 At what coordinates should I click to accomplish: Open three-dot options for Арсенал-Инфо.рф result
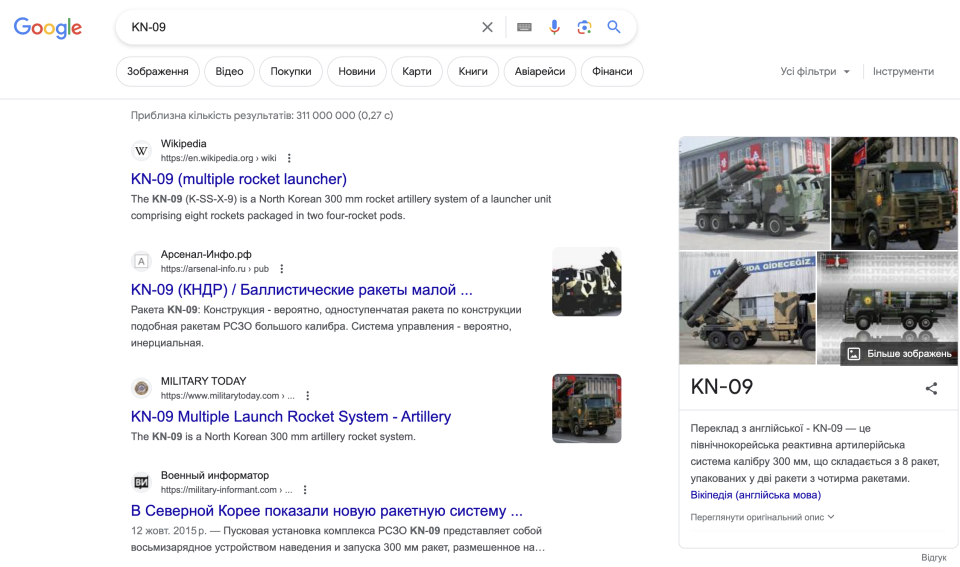(x=282, y=269)
